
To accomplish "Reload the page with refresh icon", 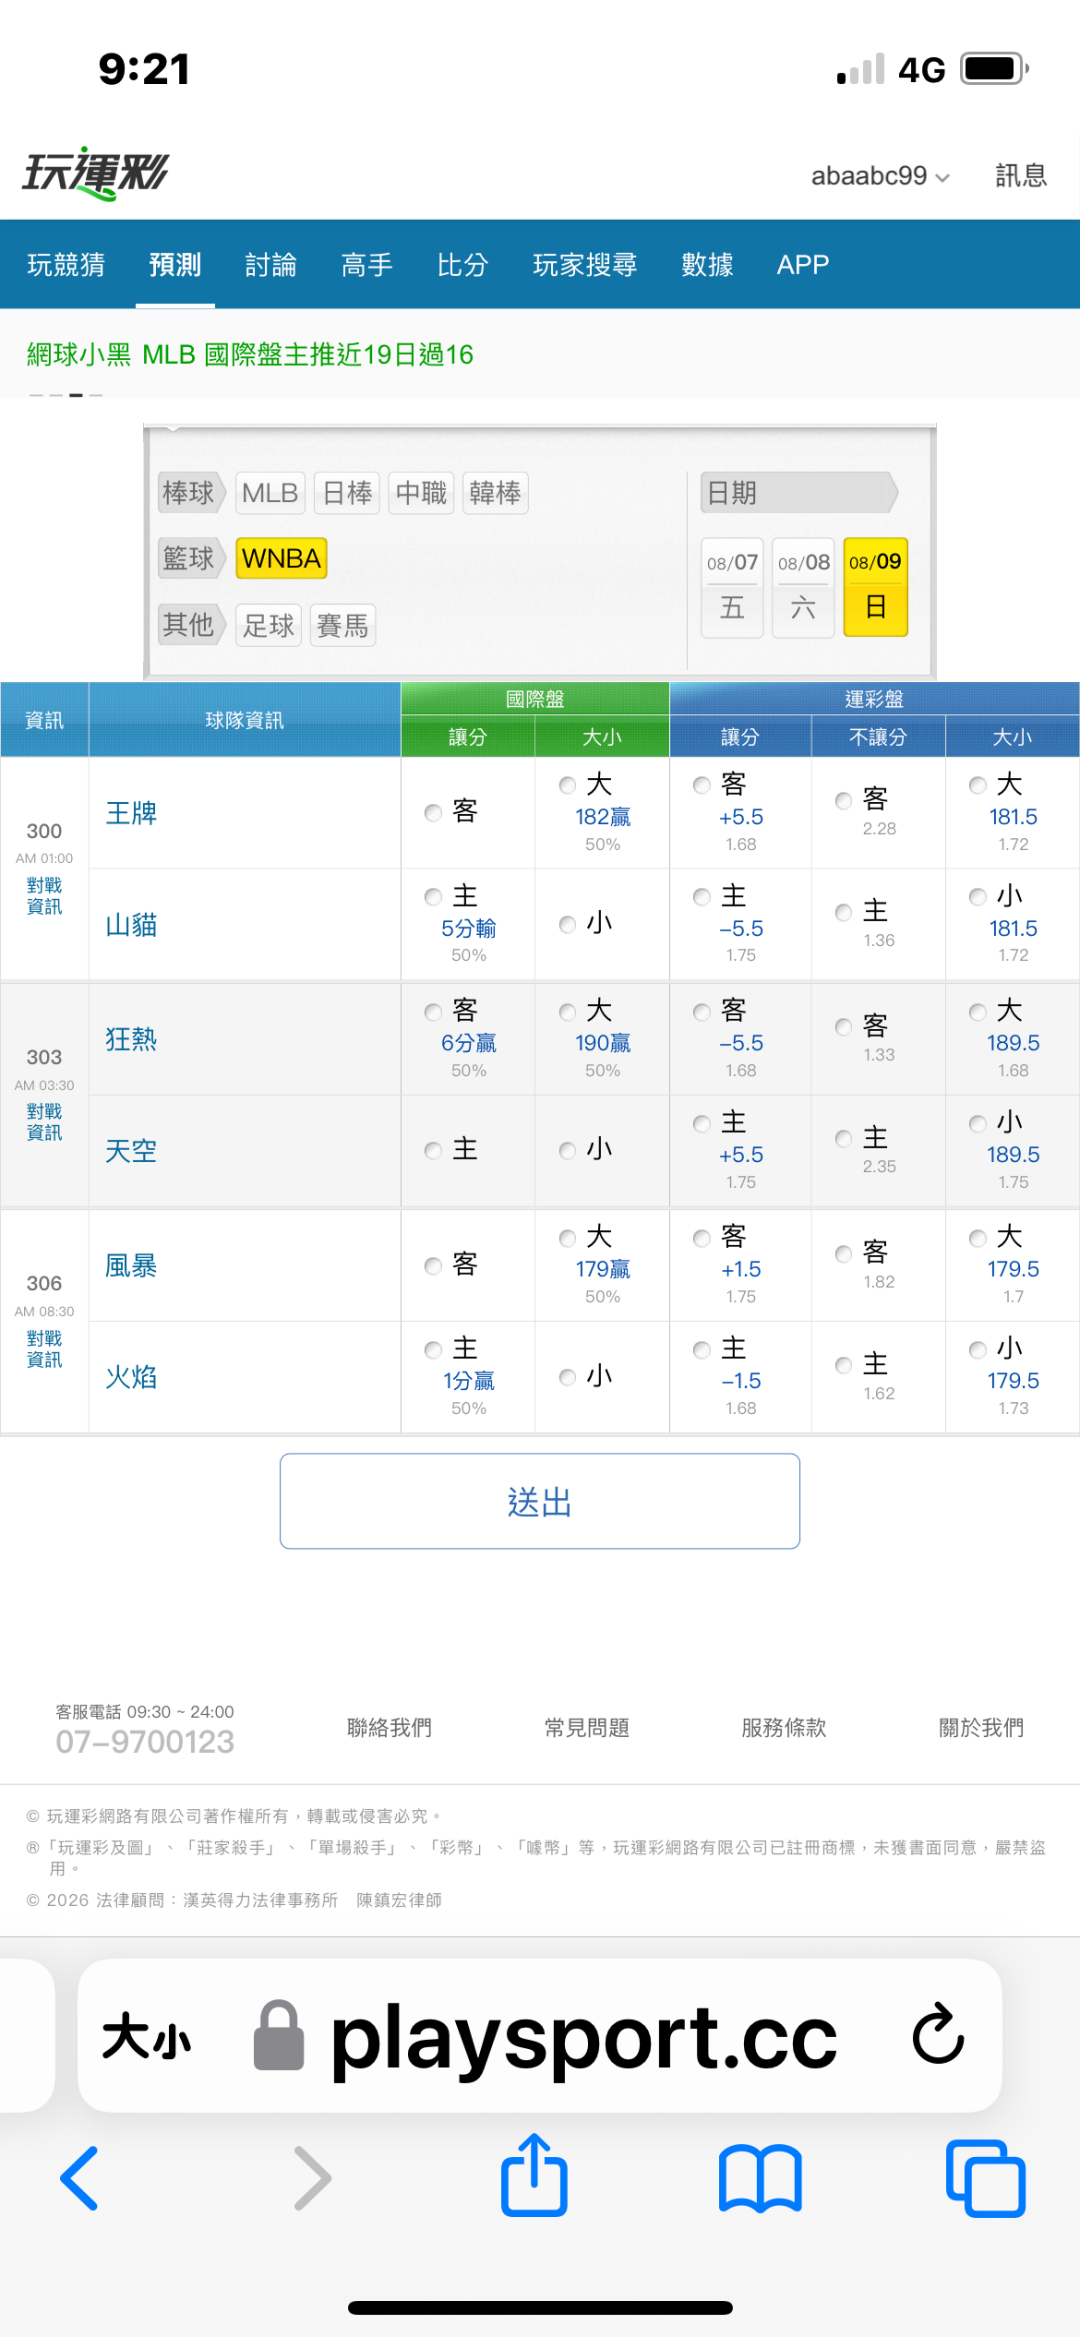I will (938, 2034).
